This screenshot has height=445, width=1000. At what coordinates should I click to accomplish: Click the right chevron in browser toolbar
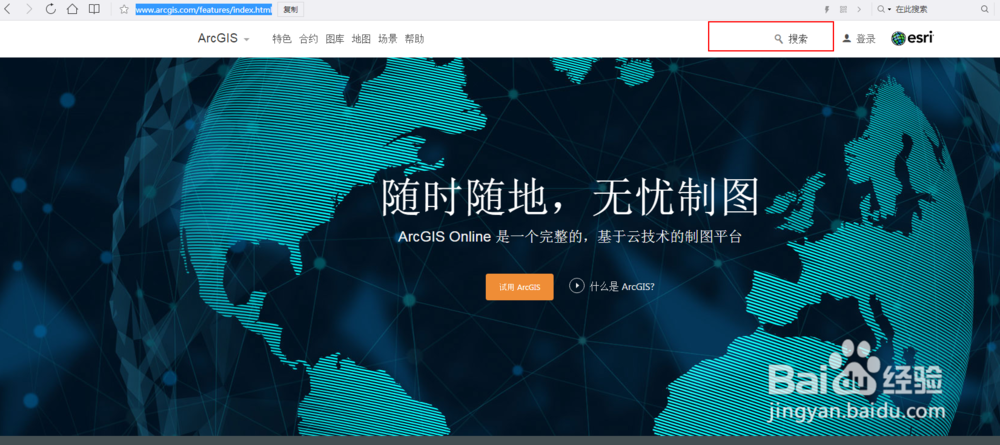pyautogui.click(x=859, y=10)
